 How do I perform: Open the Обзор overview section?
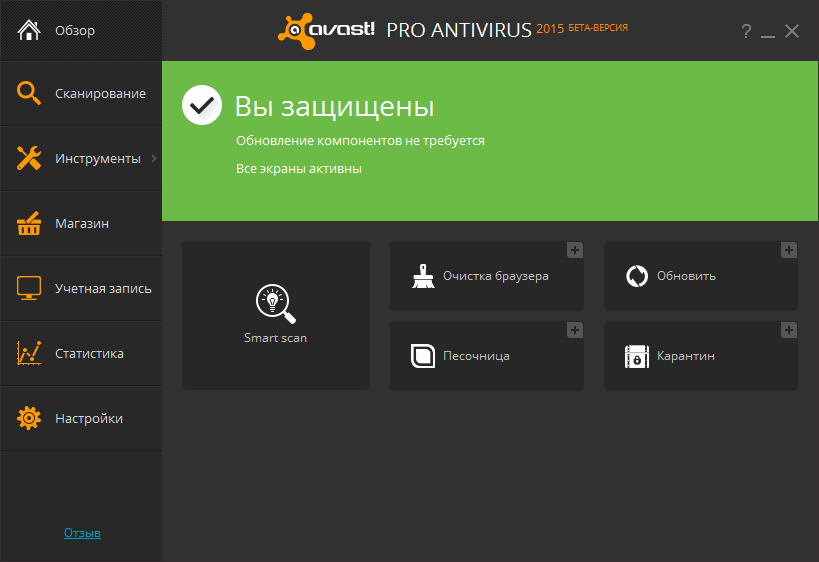[81, 30]
